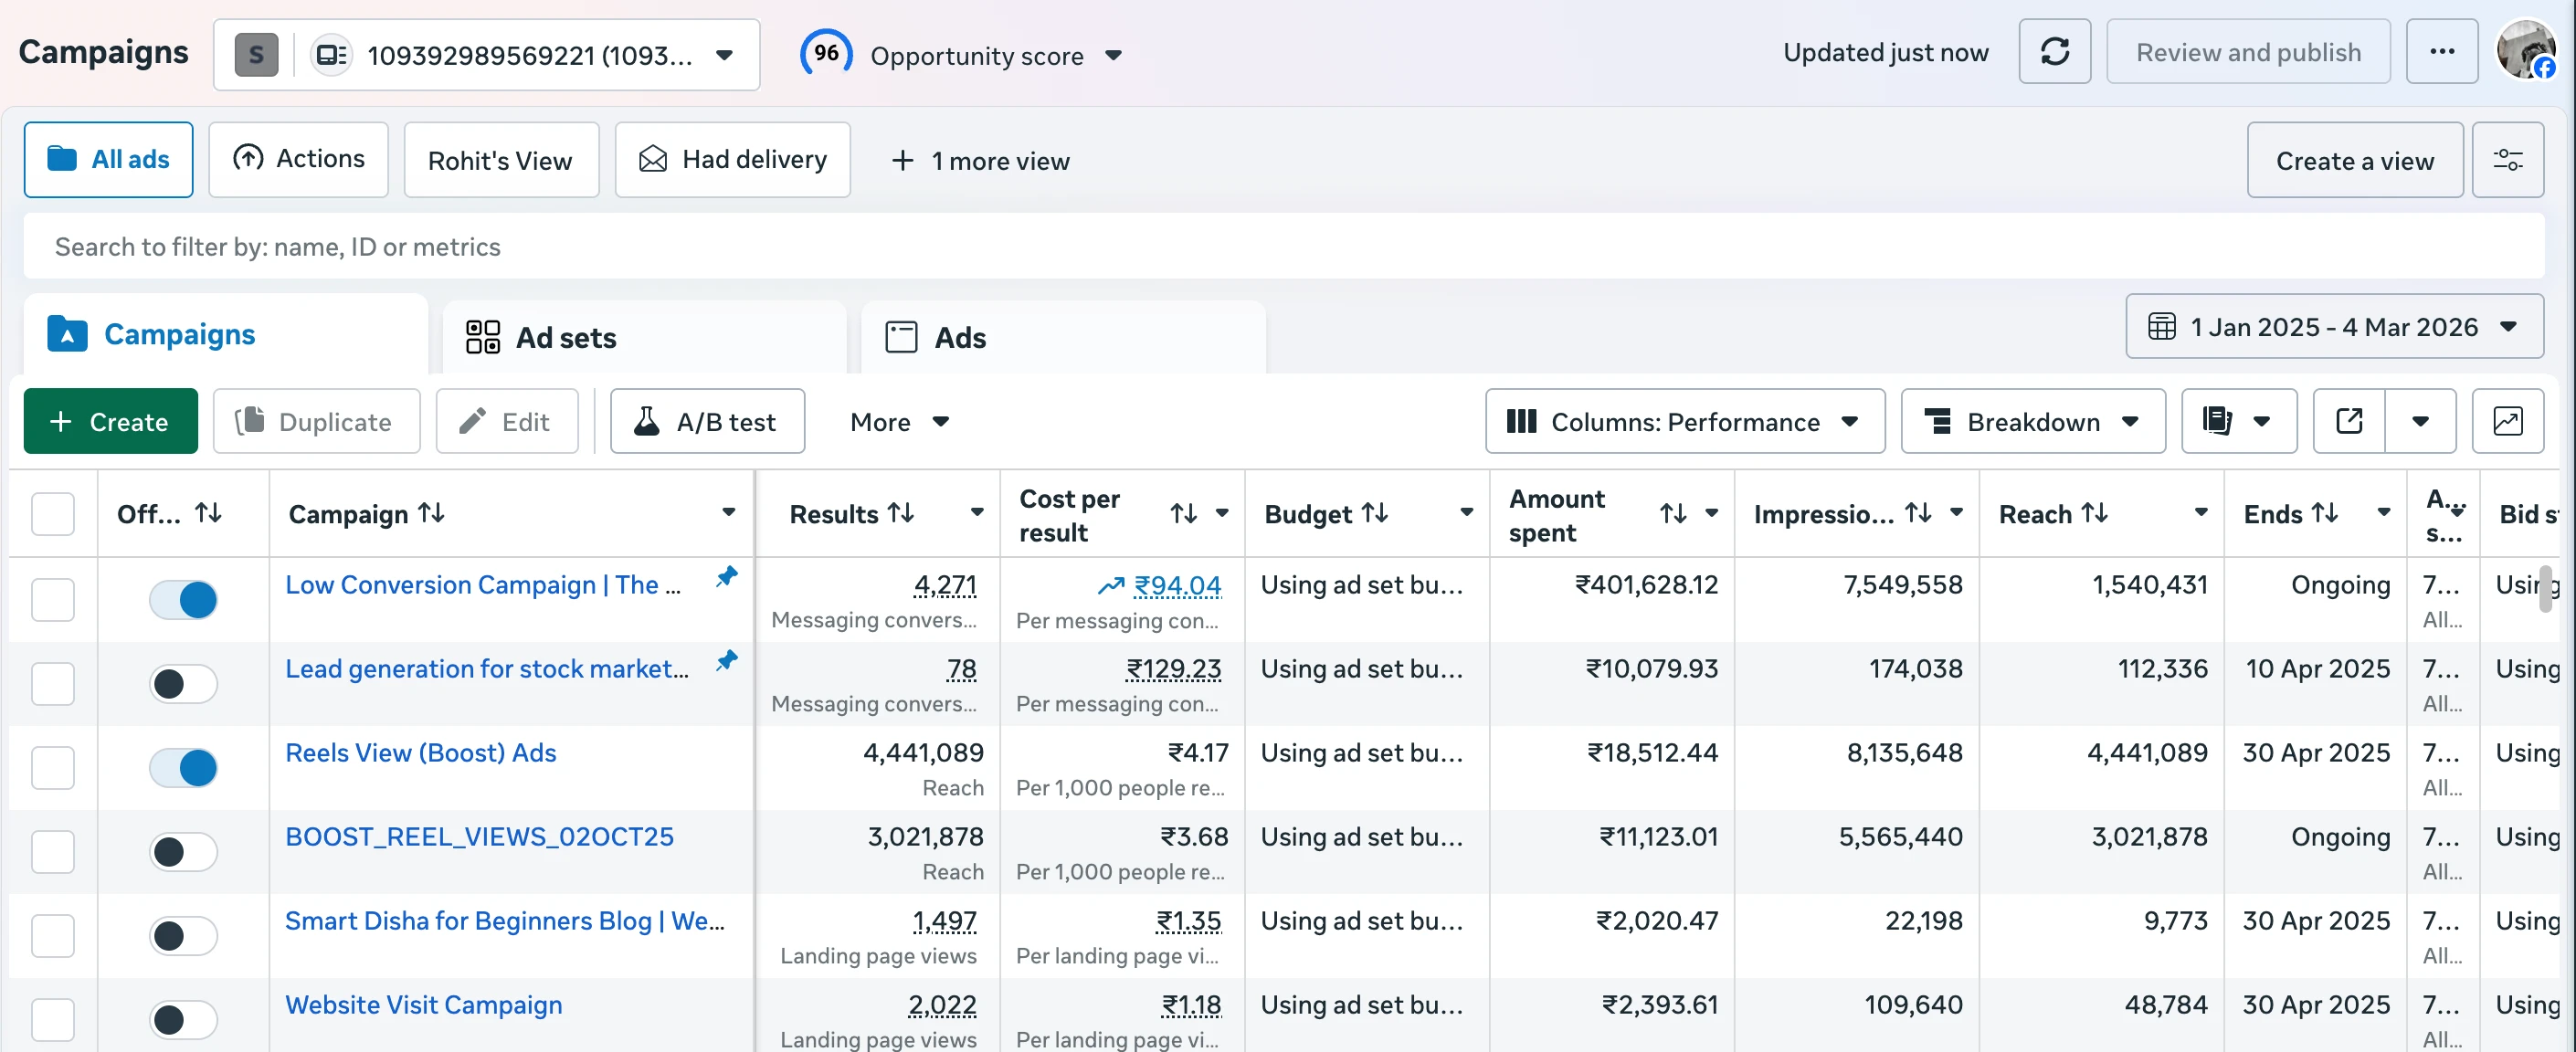The image size is (2576, 1052).
Task: Click the export table data icon
Action: click(2349, 421)
